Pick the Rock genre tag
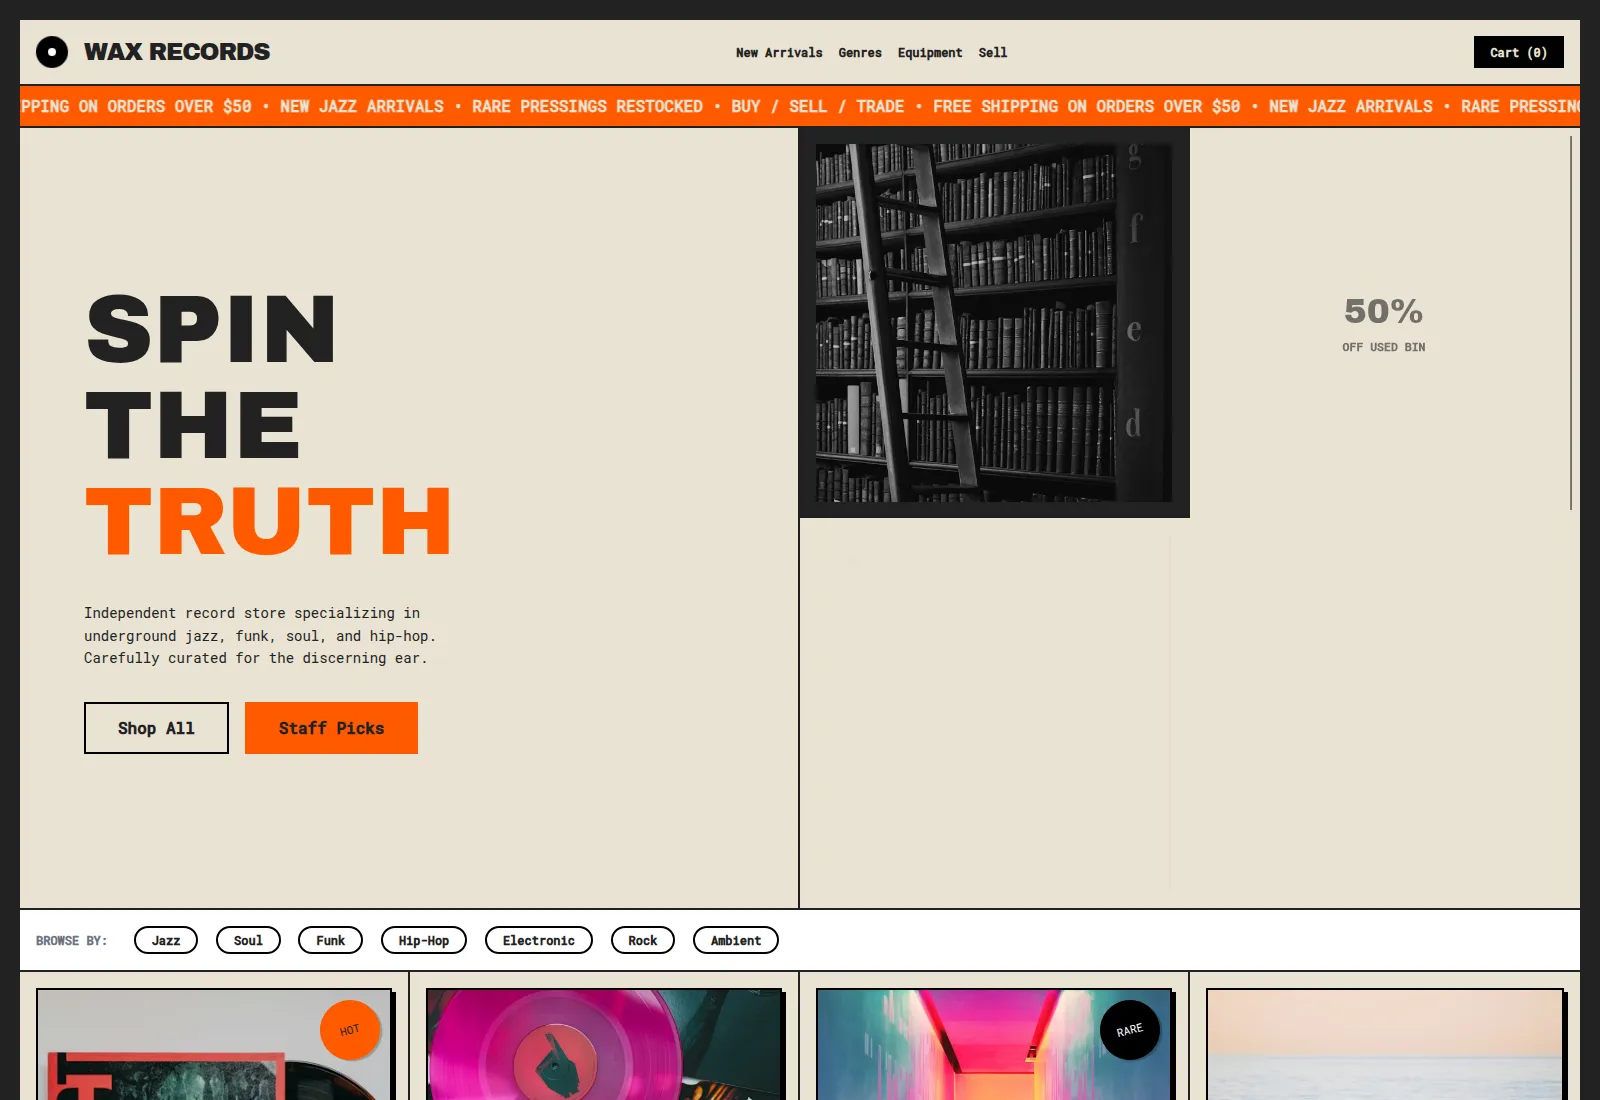The image size is (1600, 1100). point(643,940)
